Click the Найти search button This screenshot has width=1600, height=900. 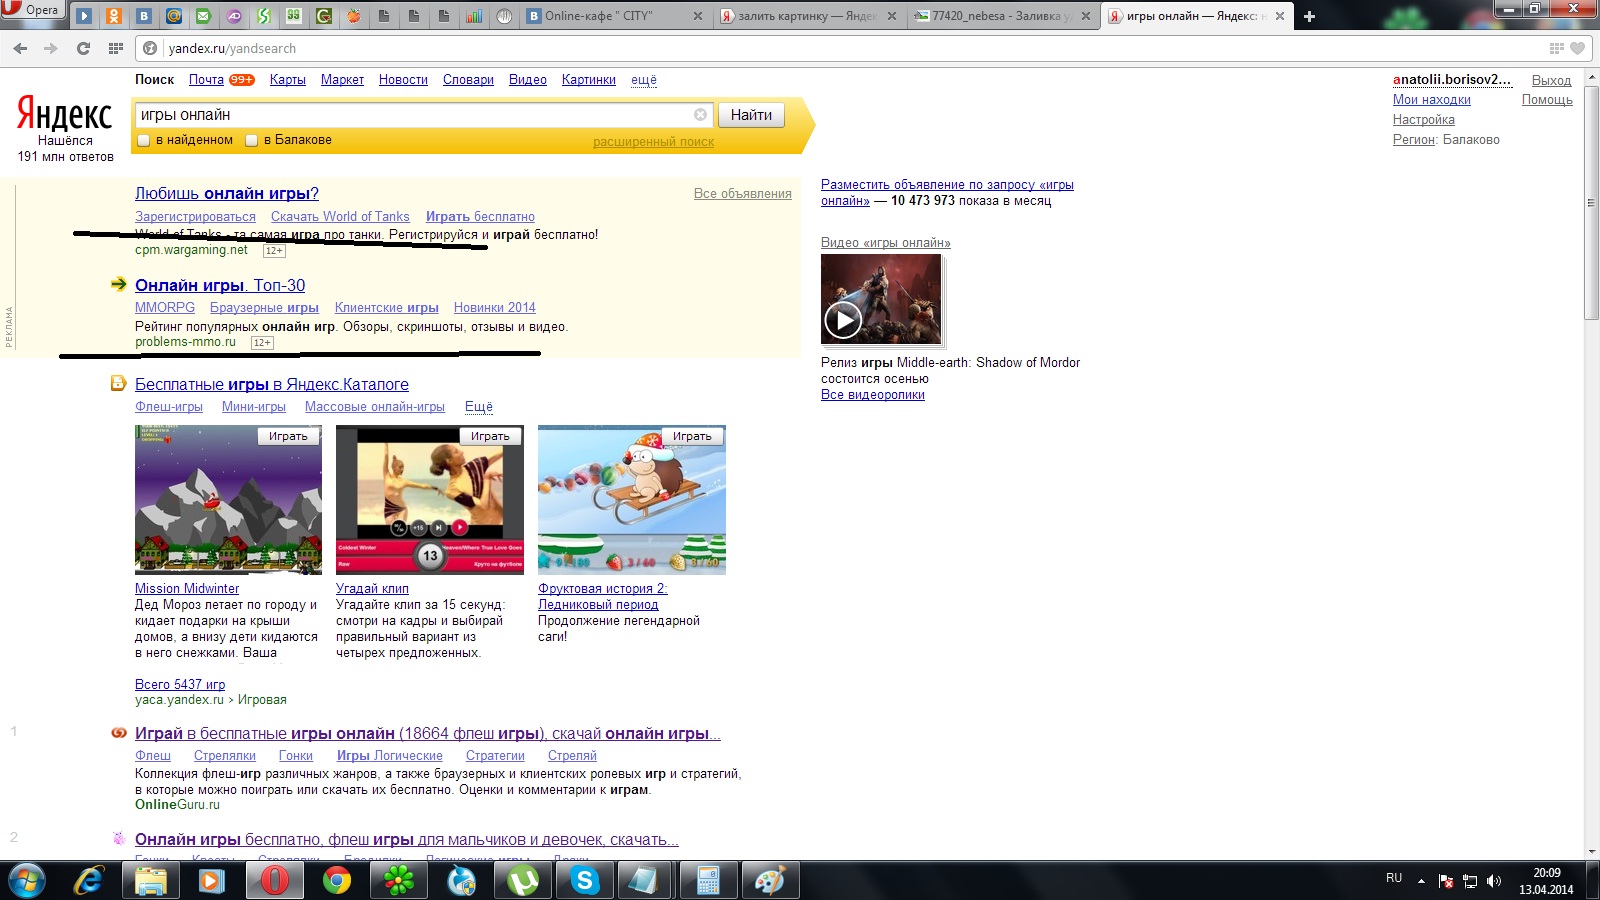click(x=751, y=115)
